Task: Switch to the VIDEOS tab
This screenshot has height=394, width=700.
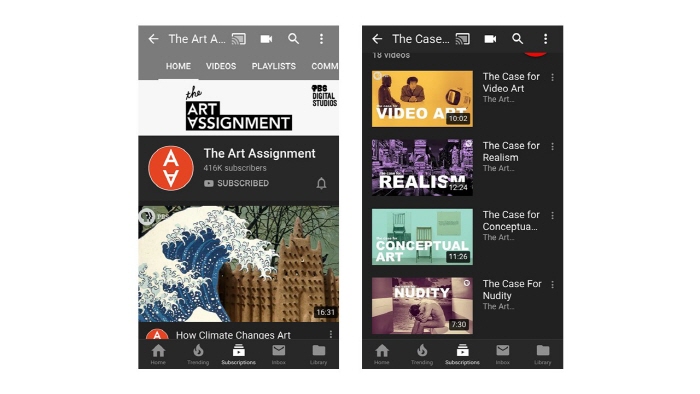Action: tap(221, 66)
